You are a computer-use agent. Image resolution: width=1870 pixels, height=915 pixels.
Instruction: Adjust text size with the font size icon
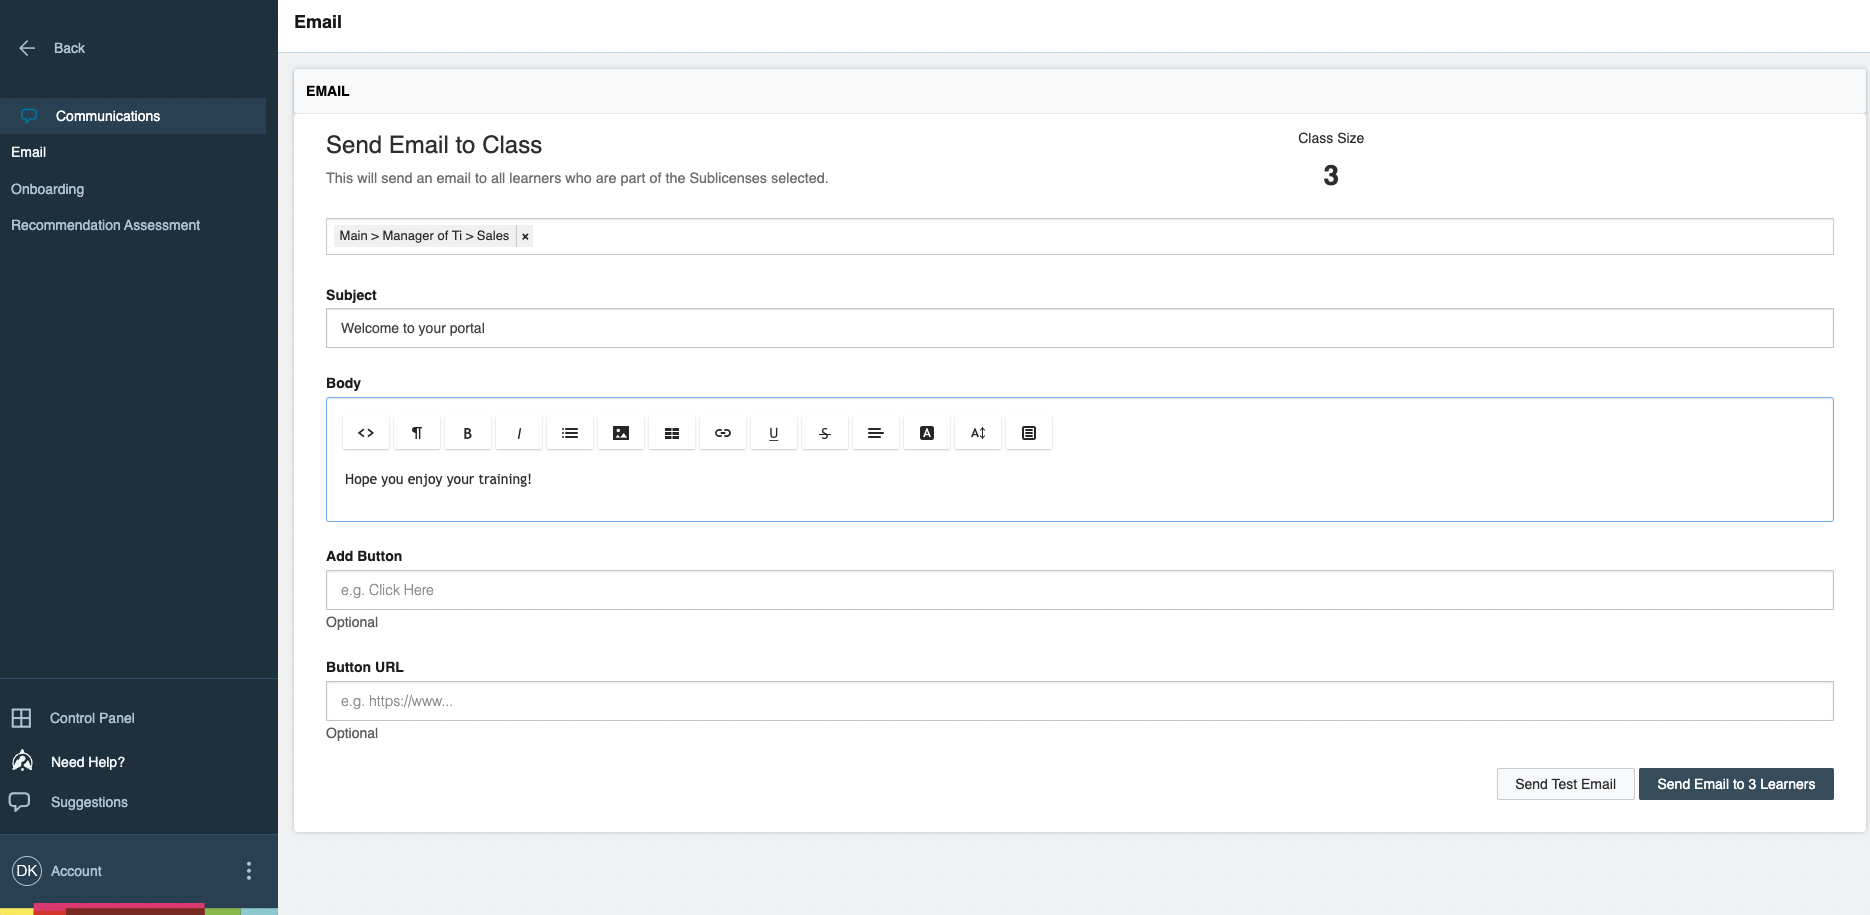click(977, 432)
